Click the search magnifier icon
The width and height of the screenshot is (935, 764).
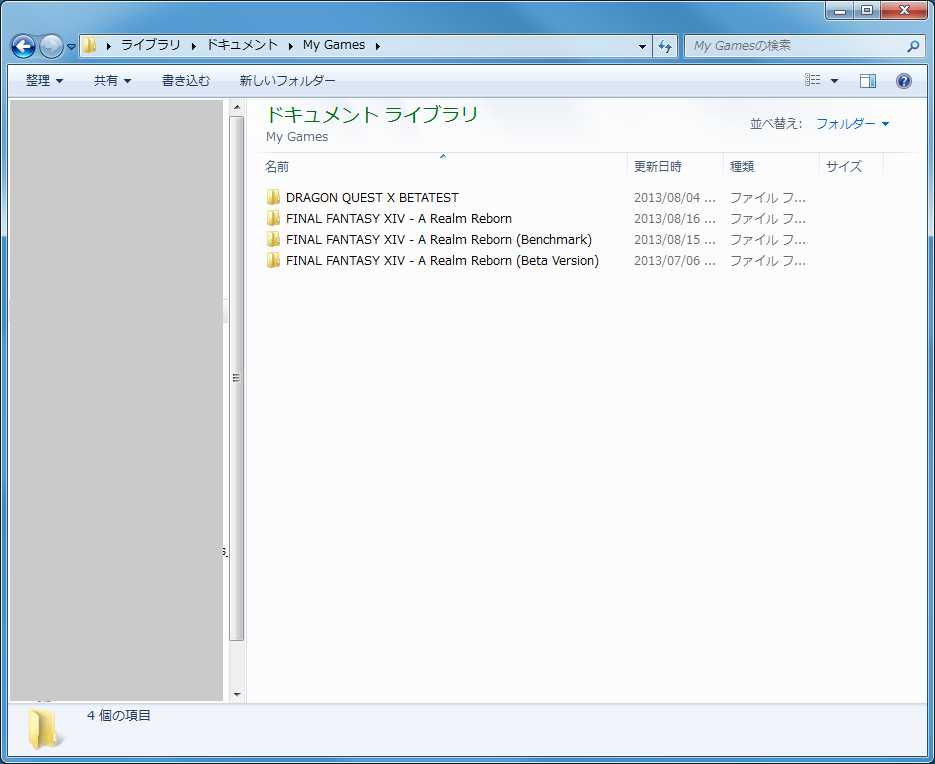(913, 46)
